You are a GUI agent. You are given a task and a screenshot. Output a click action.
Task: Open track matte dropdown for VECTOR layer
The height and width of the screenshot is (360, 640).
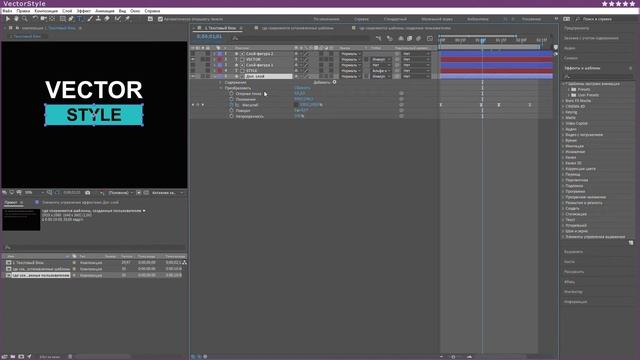click(x=381, y=60)
